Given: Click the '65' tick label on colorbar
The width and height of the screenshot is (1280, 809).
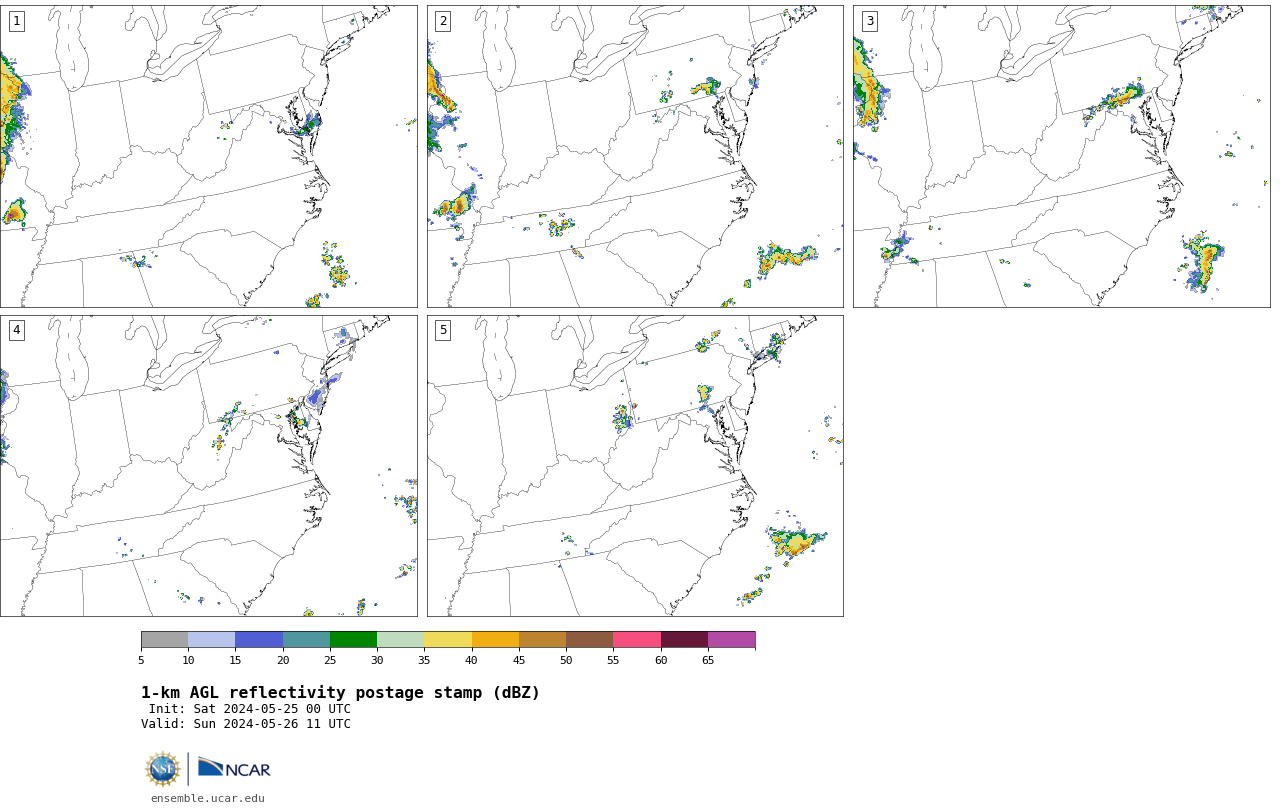Looking at the screenshot, I should (708, 660).
